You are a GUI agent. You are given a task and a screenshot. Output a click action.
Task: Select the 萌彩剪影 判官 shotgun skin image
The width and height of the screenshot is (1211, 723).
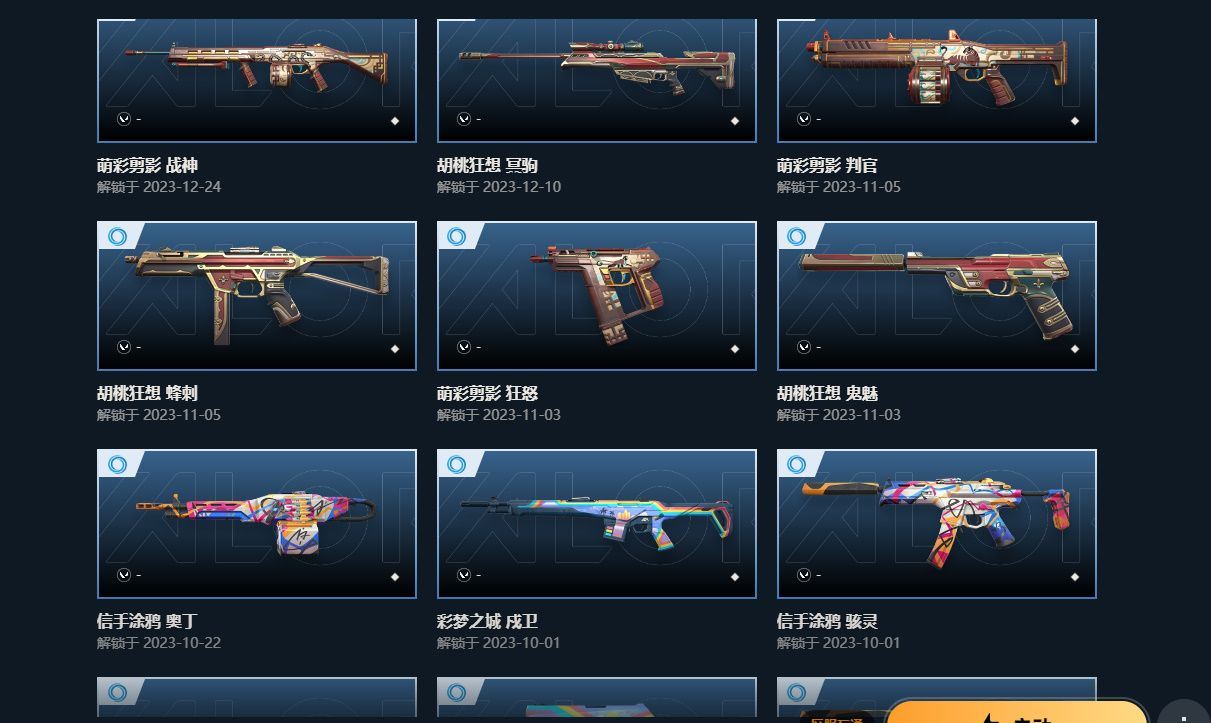(937, 80)
